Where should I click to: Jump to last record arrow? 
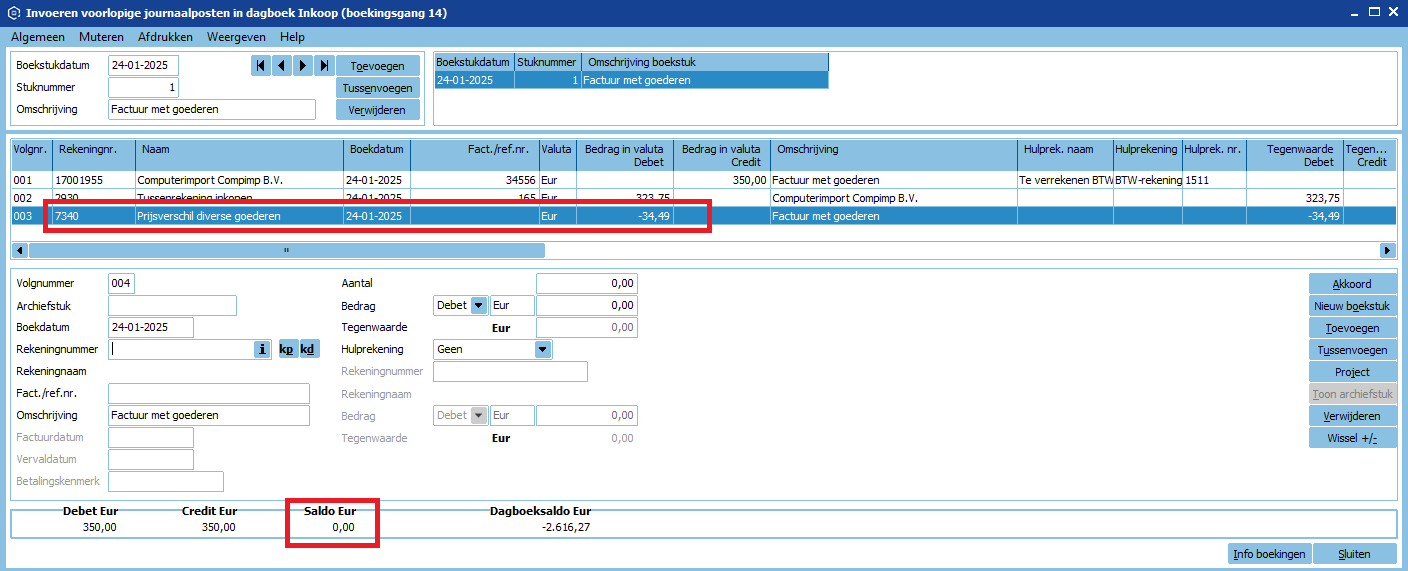[x=324, y=66]
